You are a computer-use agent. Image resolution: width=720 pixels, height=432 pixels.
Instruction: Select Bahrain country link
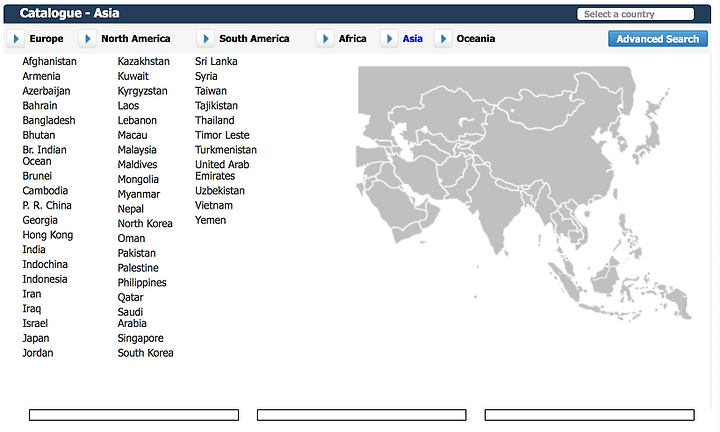(x=40, y=106)
